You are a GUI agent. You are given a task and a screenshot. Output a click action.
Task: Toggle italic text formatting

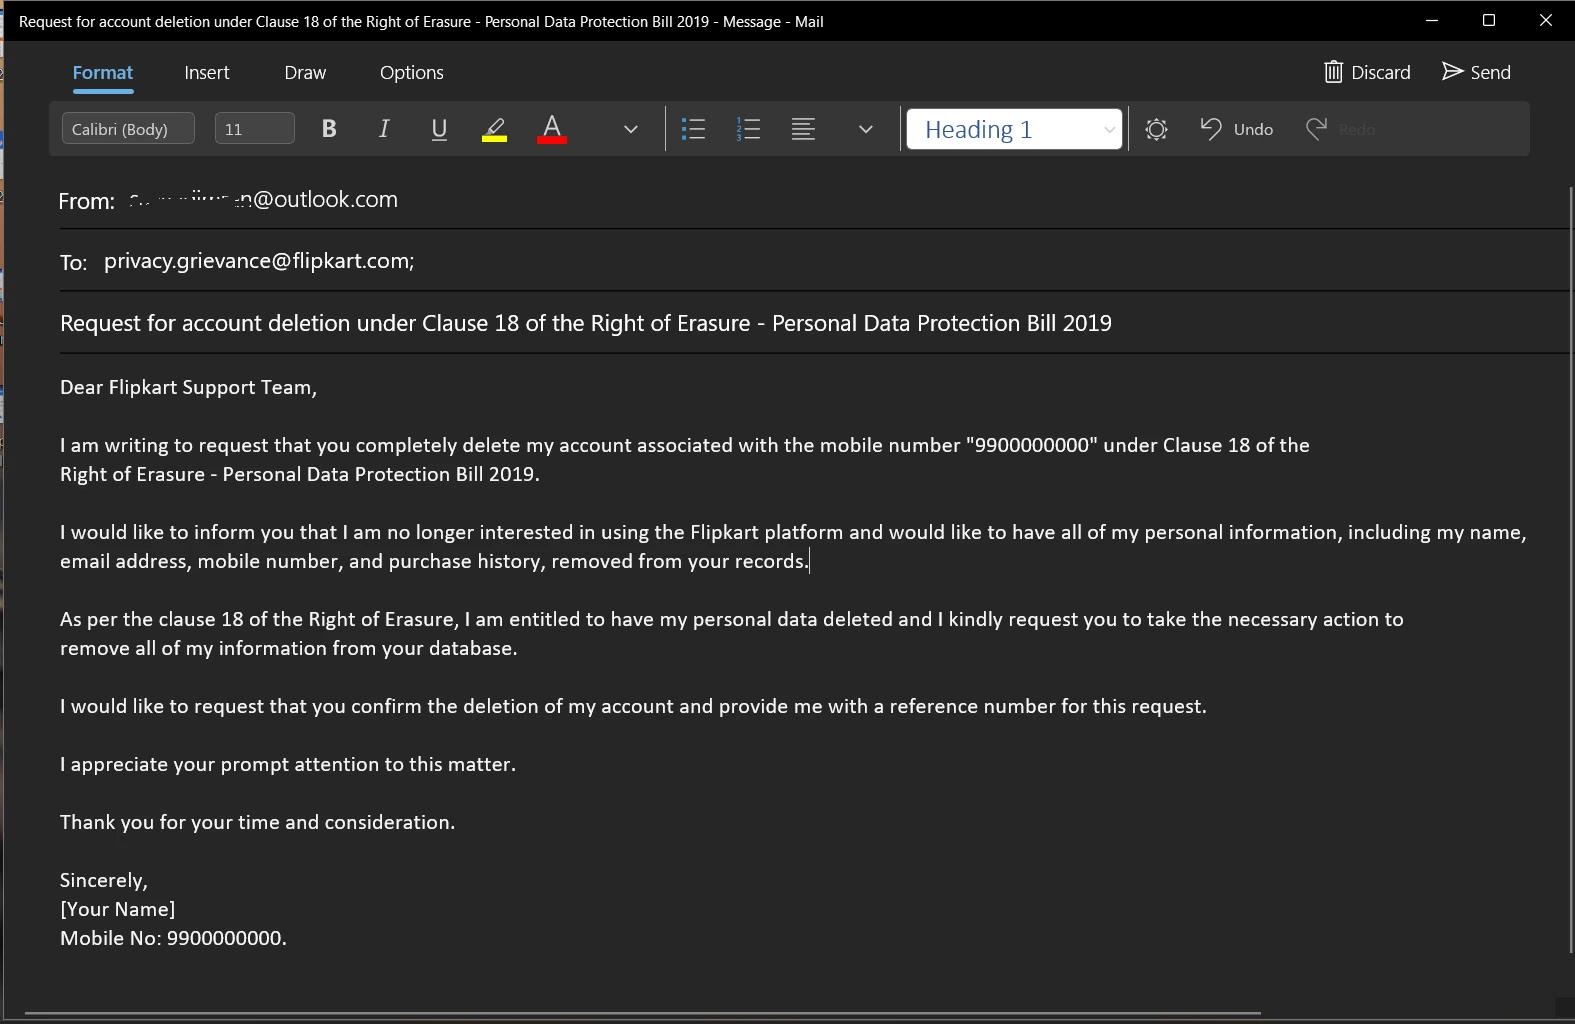384,129
